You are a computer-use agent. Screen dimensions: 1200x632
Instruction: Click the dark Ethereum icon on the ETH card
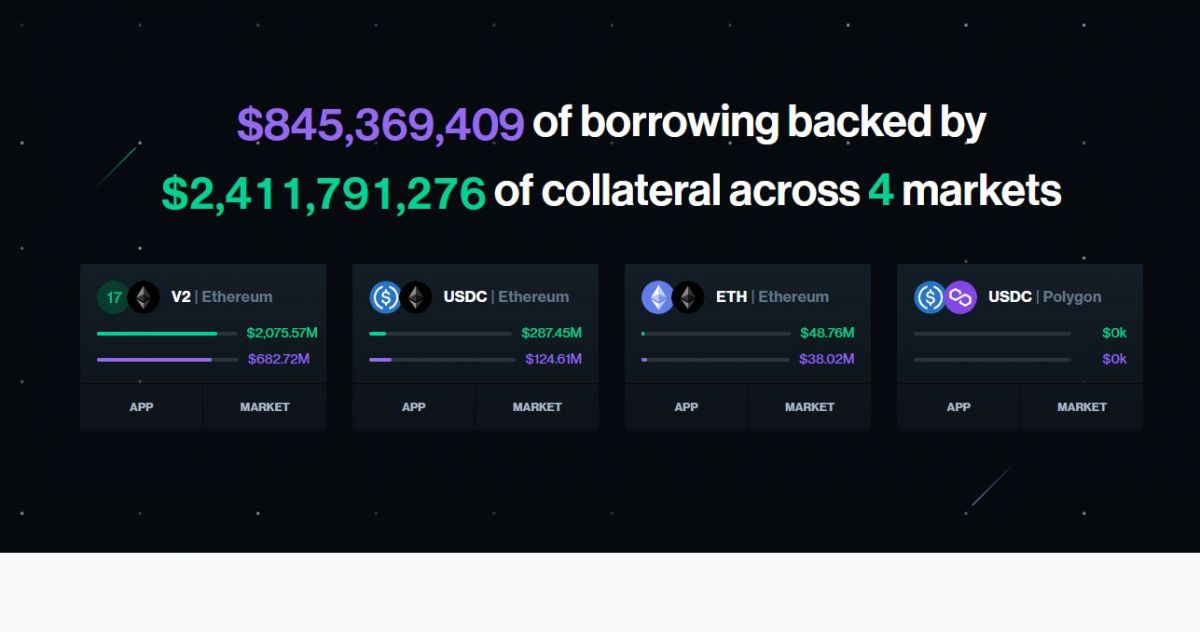tap(687, 297)
